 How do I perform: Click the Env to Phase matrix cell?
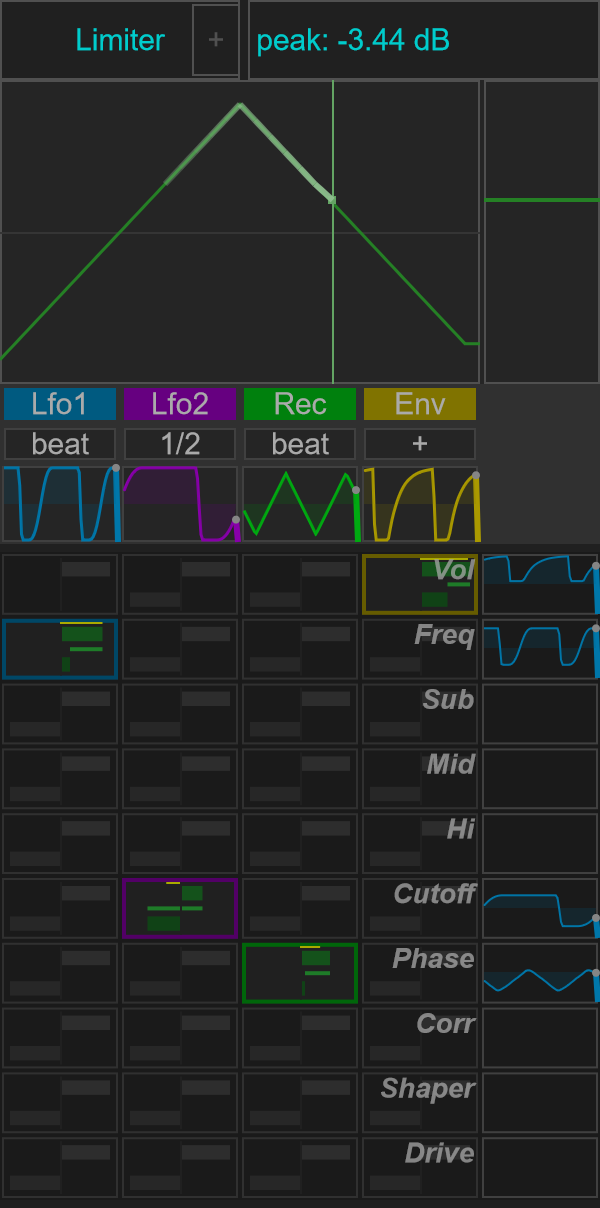(420, 973)
